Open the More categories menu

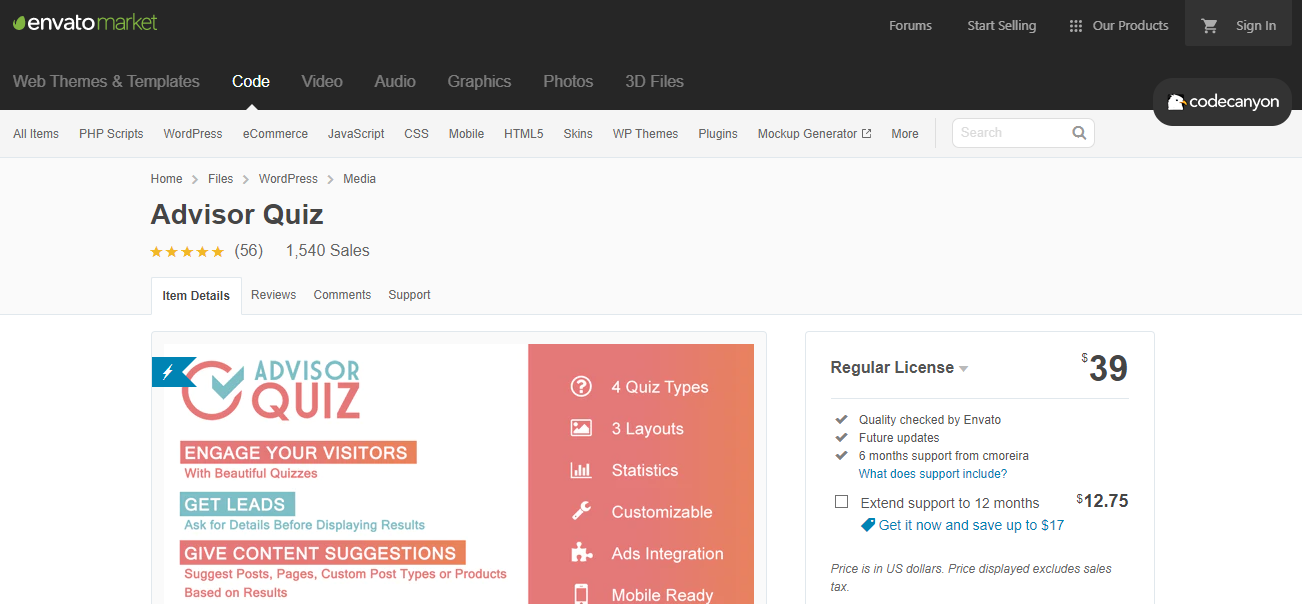pyautogui.click(x=905, y=134)
